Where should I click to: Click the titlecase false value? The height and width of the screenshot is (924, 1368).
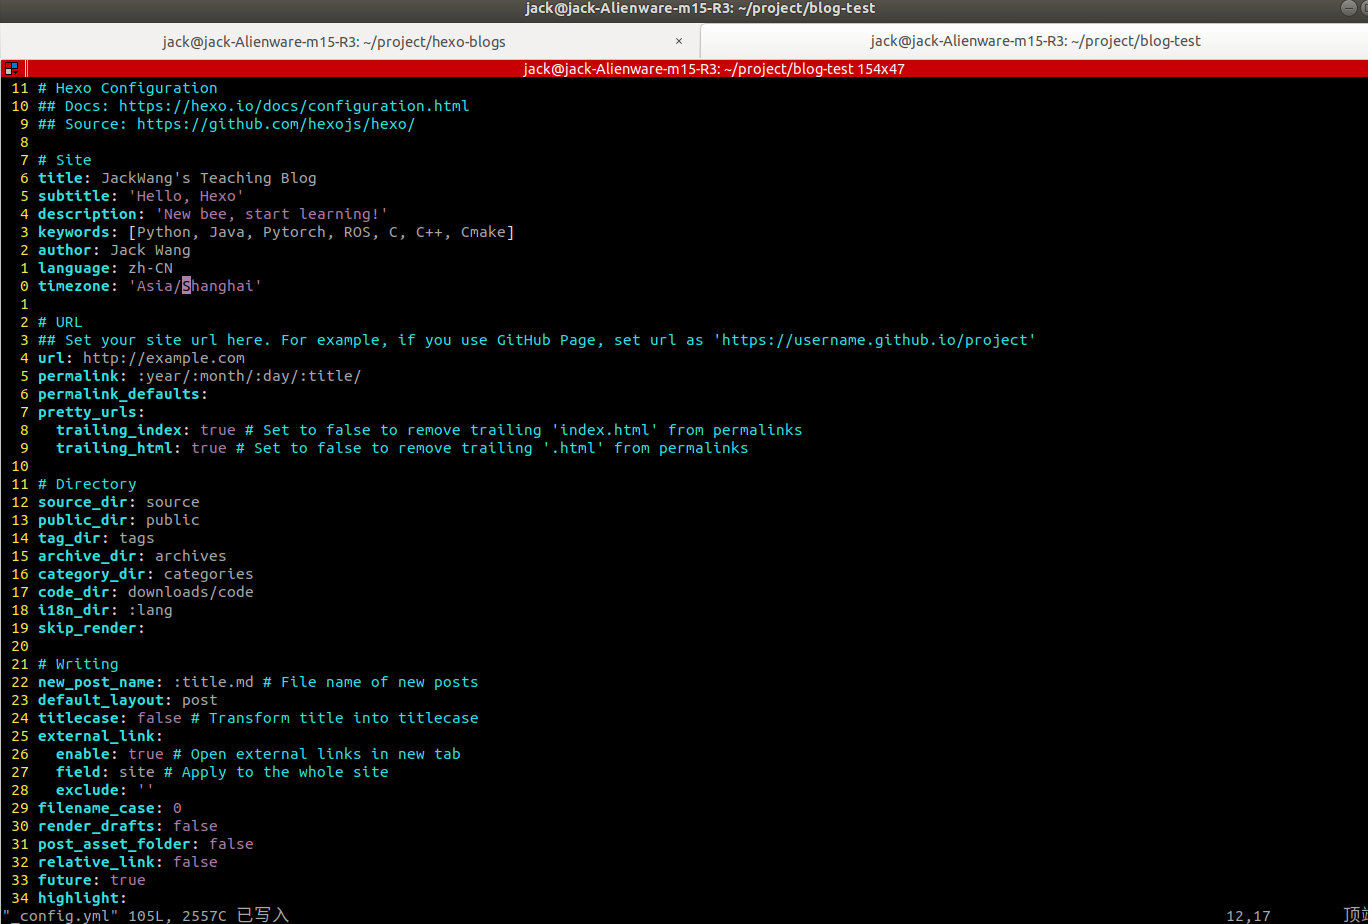159,718
